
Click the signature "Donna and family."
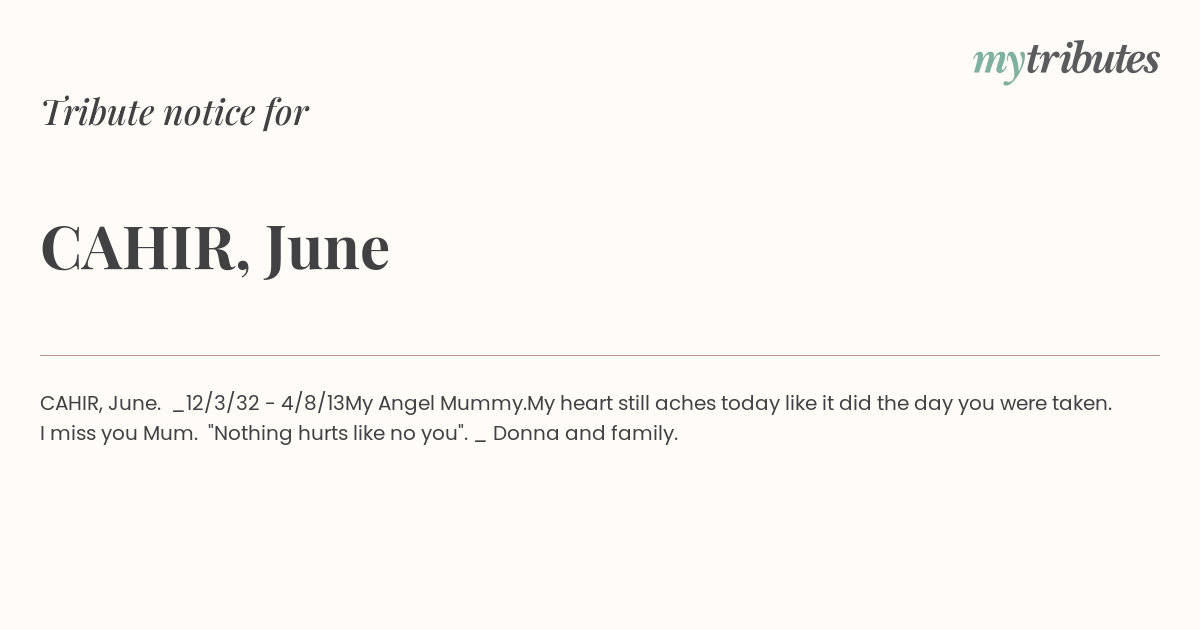pyautogui.click(x=586, y=434)
